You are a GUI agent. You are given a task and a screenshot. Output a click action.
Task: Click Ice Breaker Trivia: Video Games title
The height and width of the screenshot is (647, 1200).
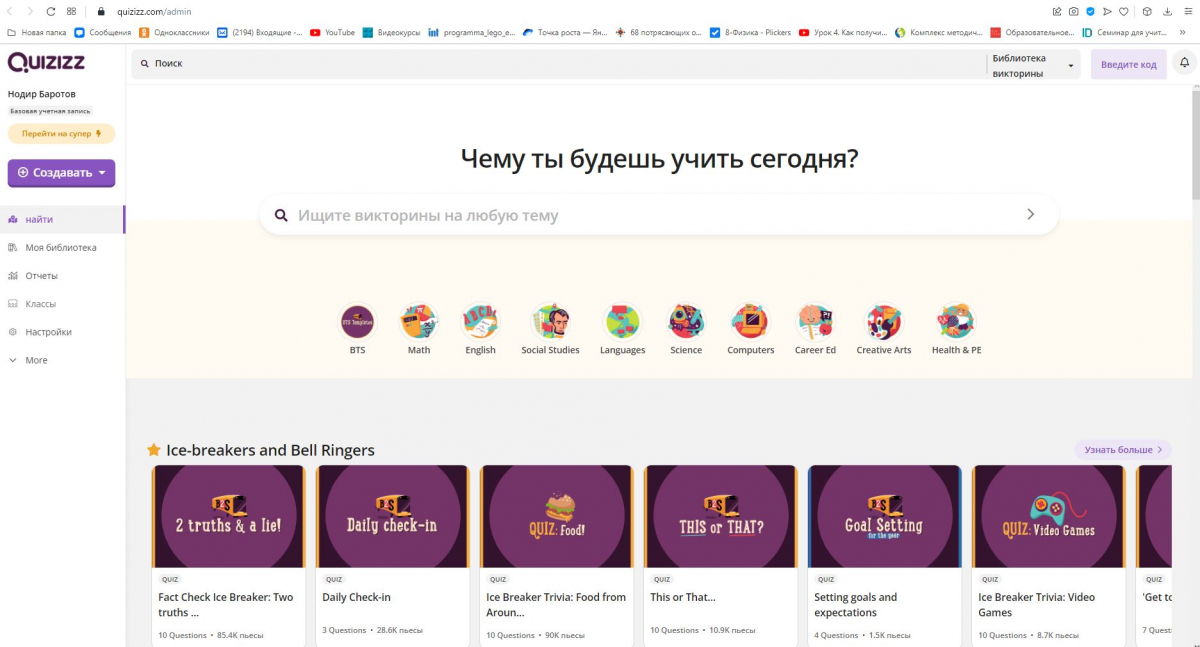pyautogui.click(x=1036, y=605)
